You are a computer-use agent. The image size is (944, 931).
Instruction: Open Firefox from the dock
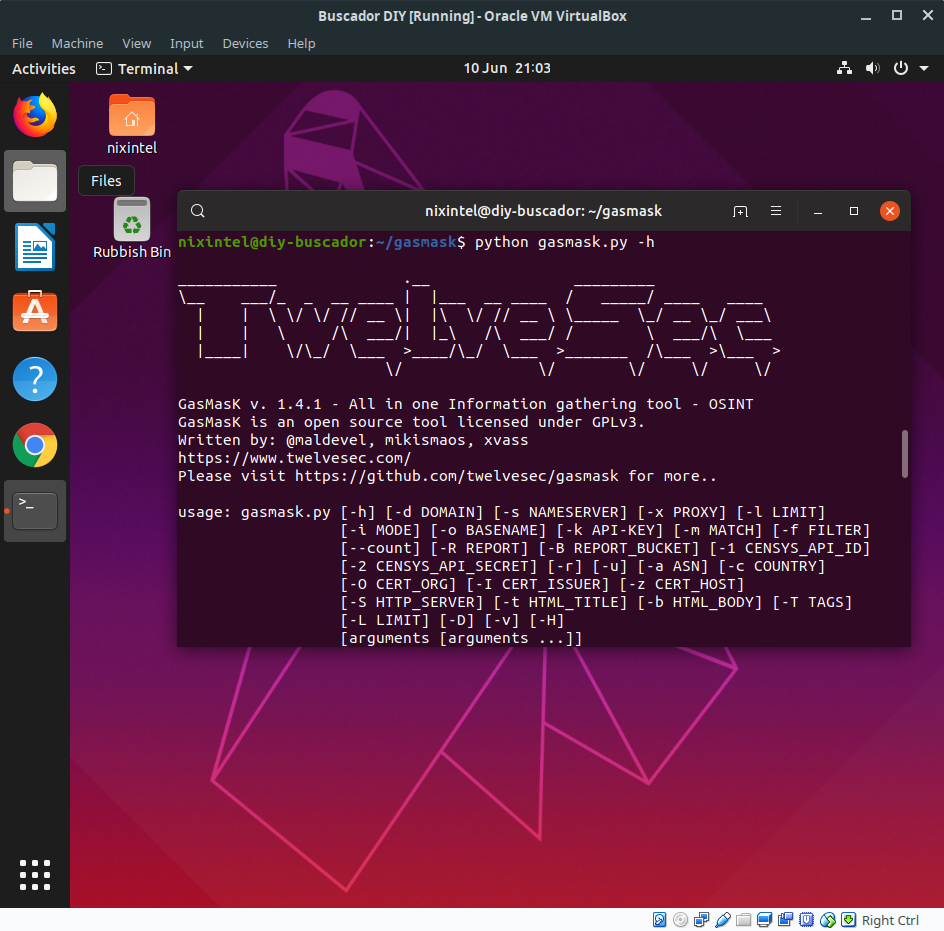pos(35,115)
